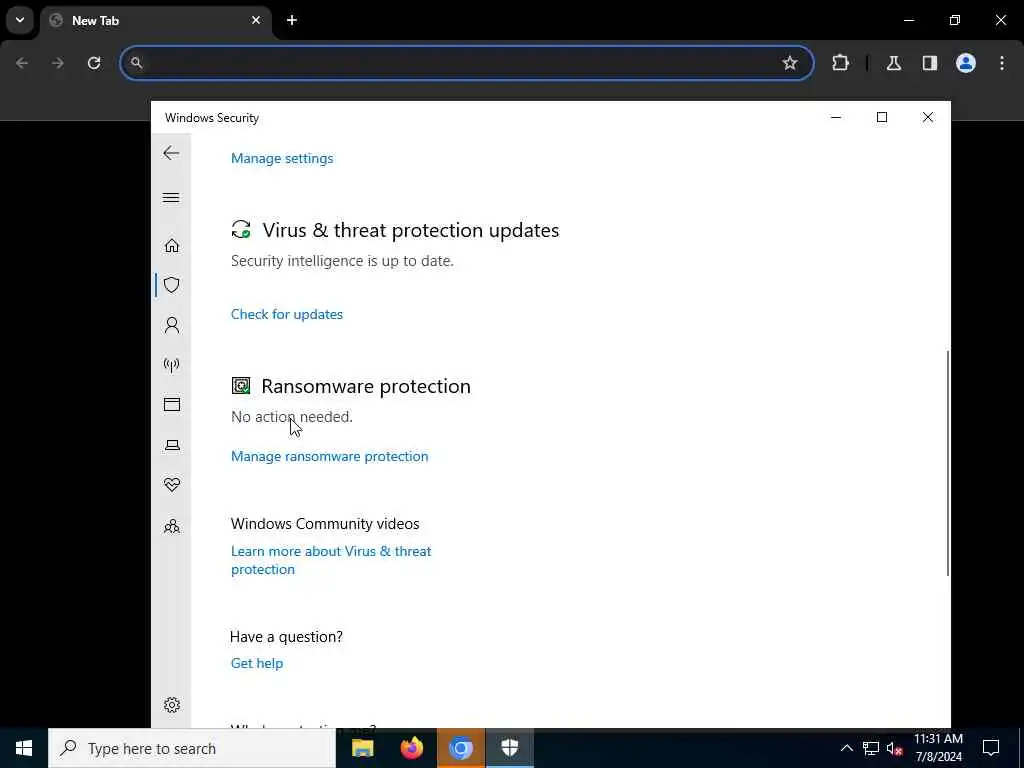Toggle Chrome side panel icon

click(930, 63)
